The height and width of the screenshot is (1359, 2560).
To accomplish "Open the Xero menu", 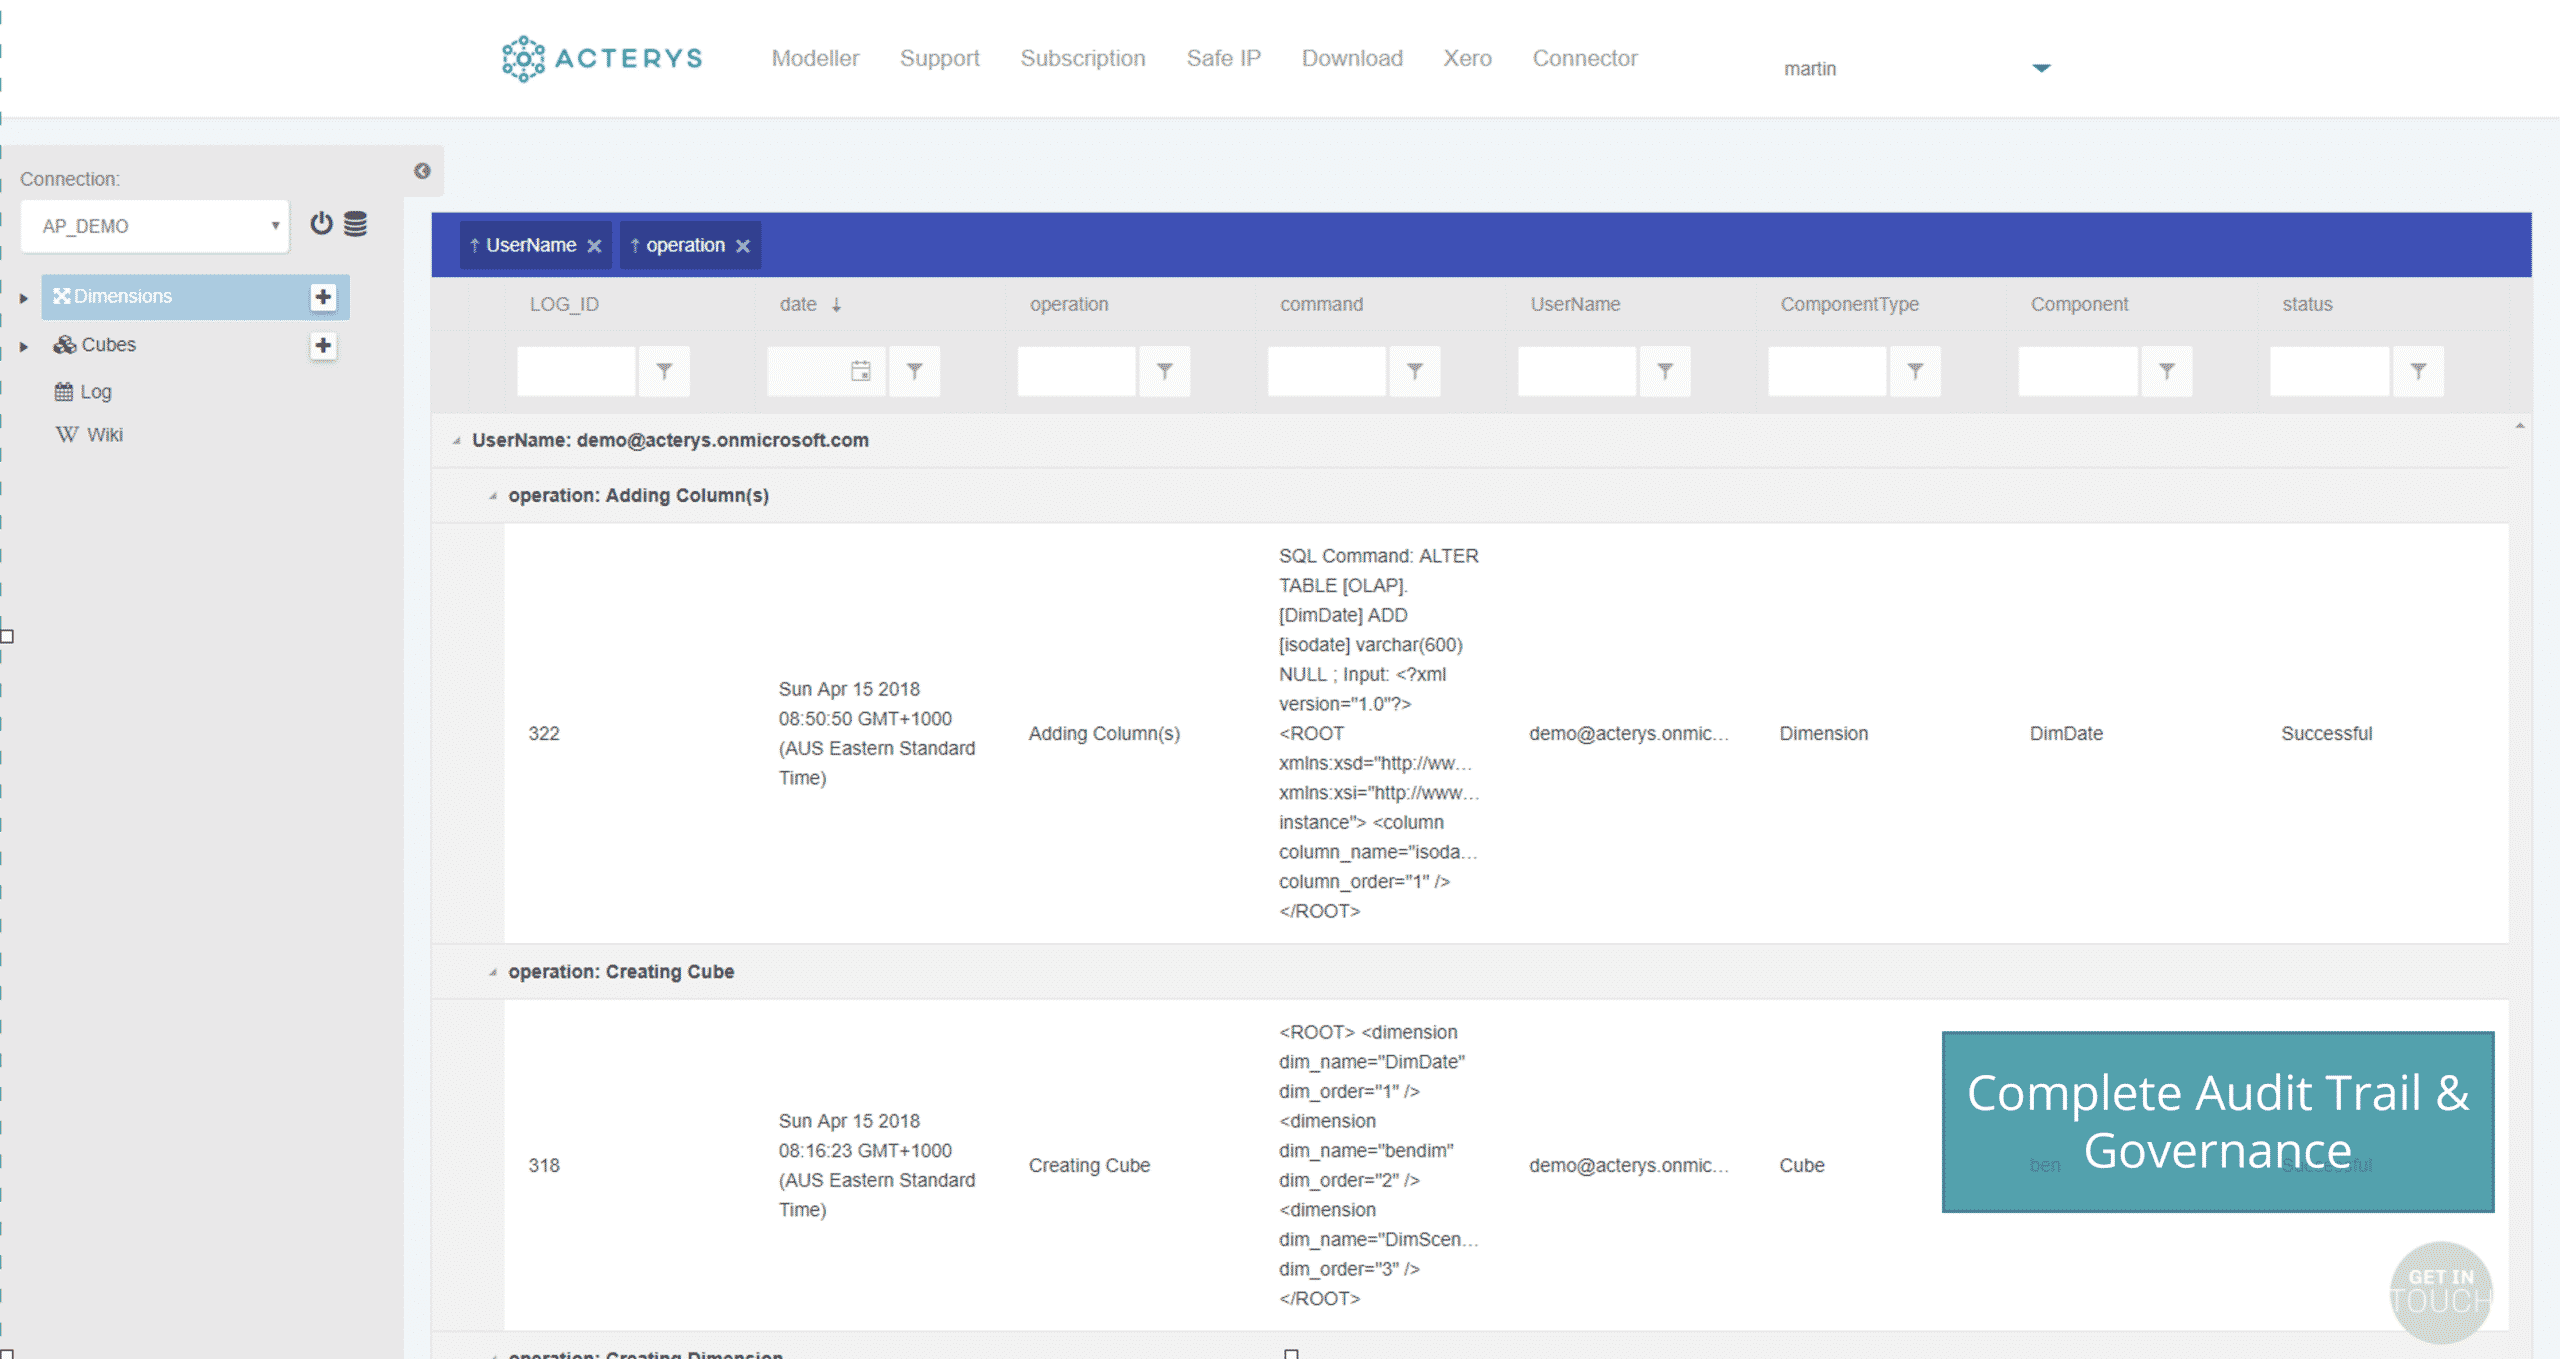I will pyautogui.click(x=1467, y=58).
